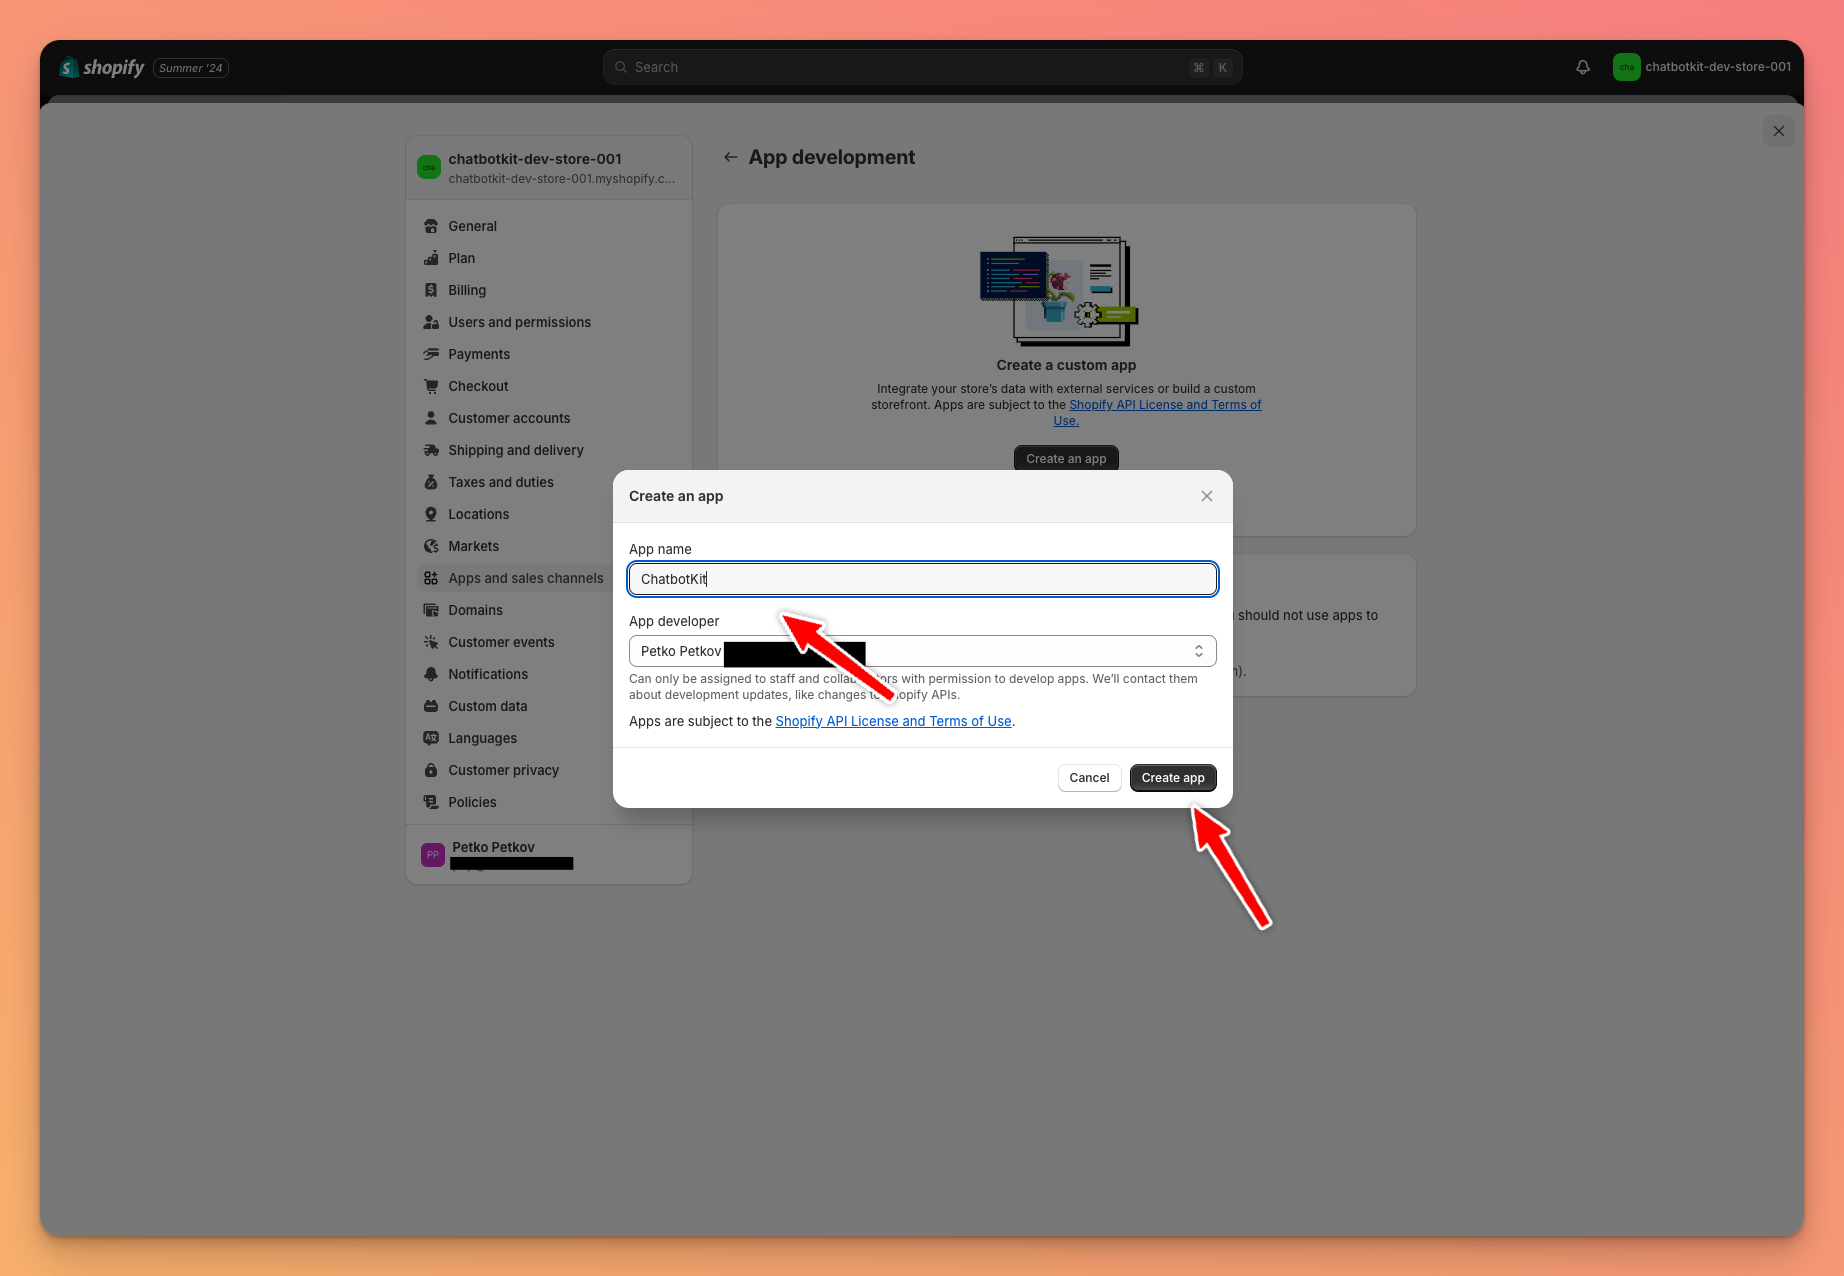Open Users and permissions
The image size is (1844, 1276).
548,322
